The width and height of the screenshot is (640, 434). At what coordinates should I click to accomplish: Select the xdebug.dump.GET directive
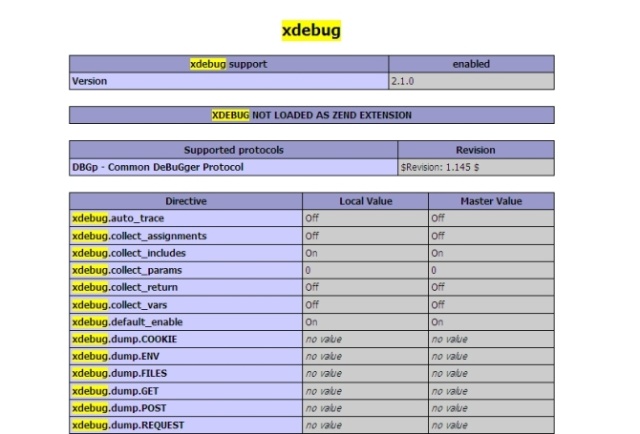186,391
